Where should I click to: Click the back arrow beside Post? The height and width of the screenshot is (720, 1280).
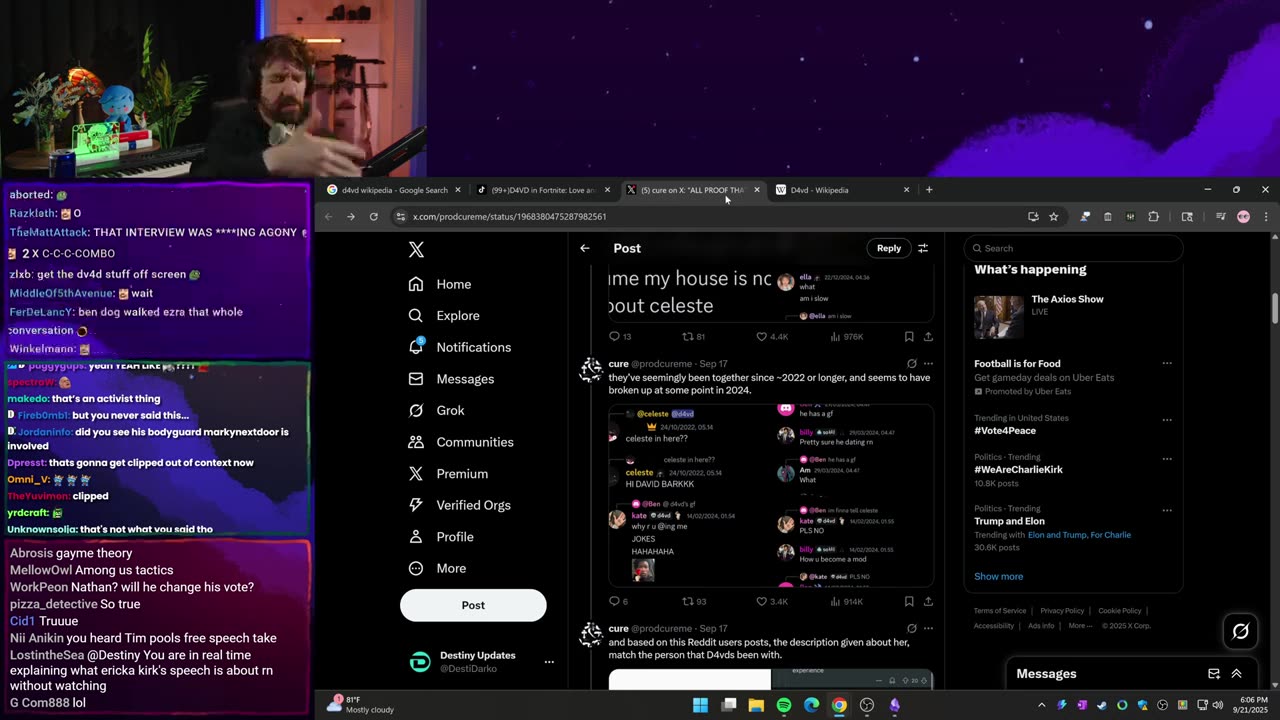(x=585, y=248)
